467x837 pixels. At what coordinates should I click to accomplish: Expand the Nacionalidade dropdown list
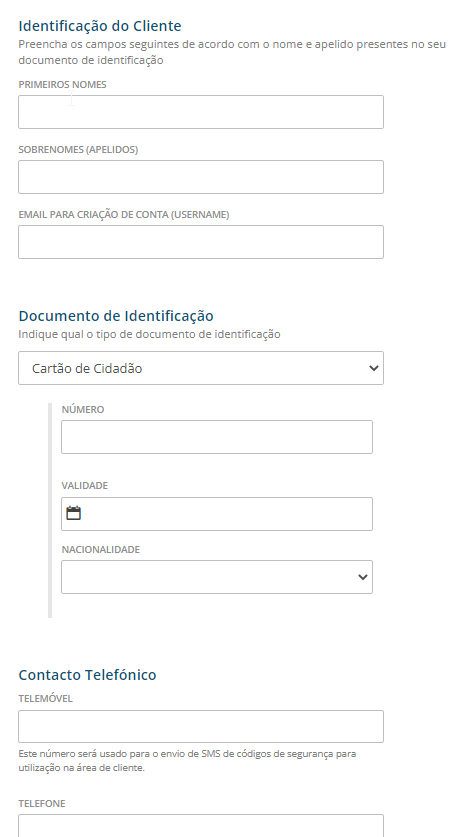point(217,577)
